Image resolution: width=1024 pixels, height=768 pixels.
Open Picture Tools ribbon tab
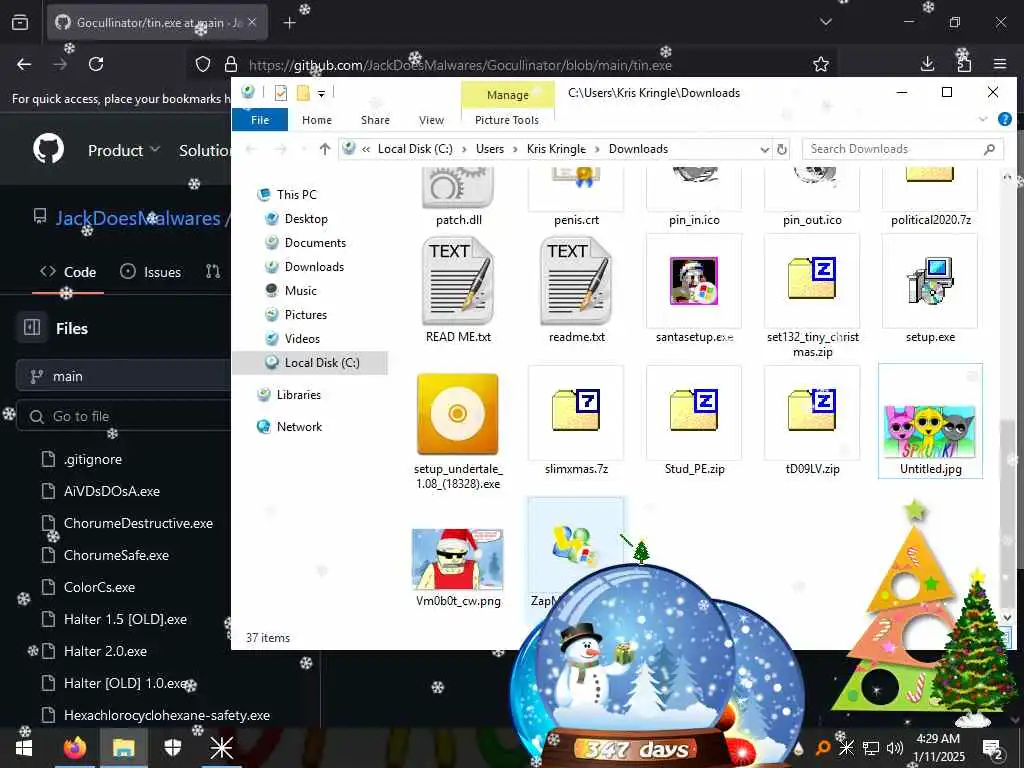[x=507, y=120]
